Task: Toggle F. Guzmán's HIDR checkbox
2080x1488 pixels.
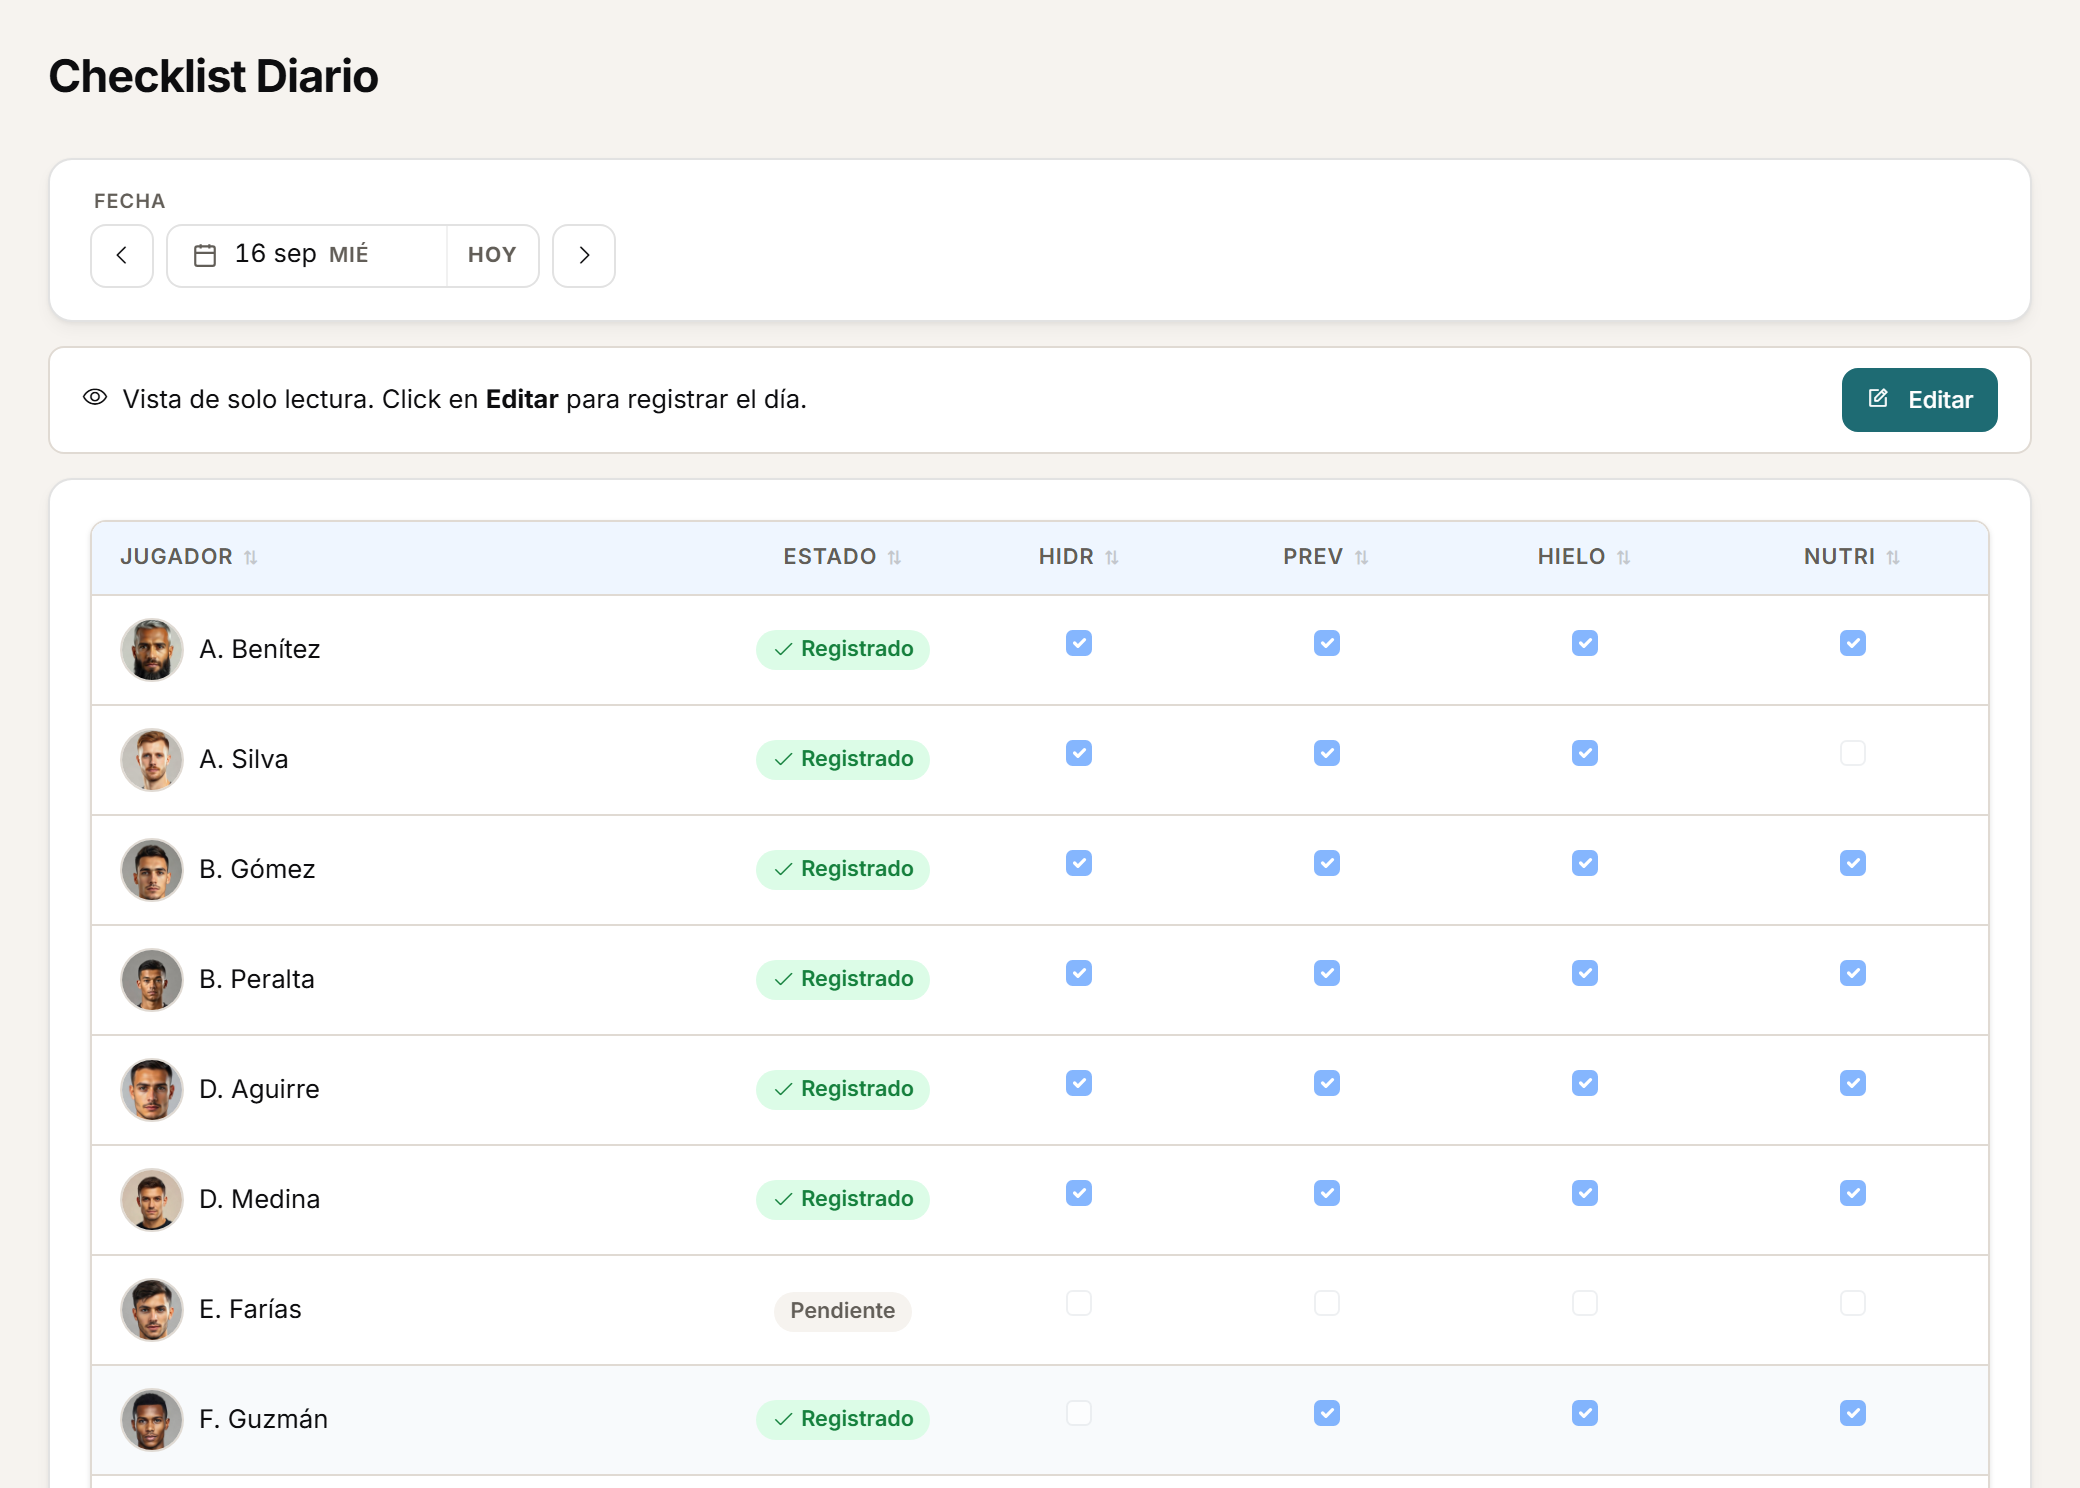Action: [x=1079, y=1413]
